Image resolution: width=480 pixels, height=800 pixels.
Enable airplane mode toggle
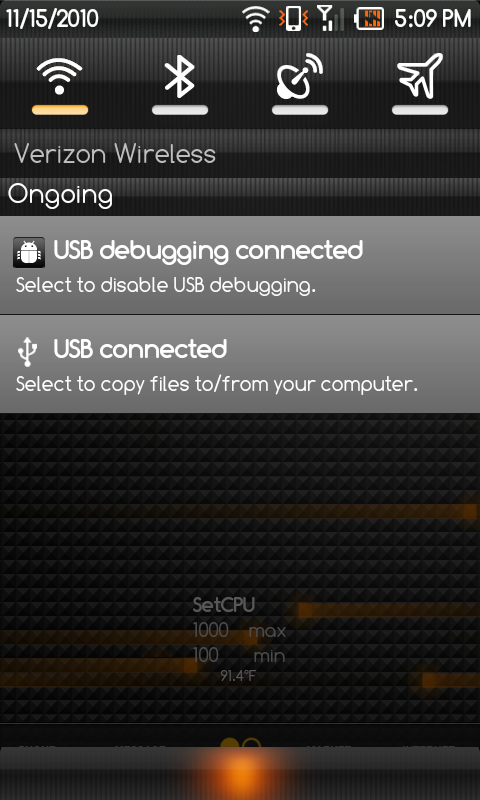click(x=420, y=85)
